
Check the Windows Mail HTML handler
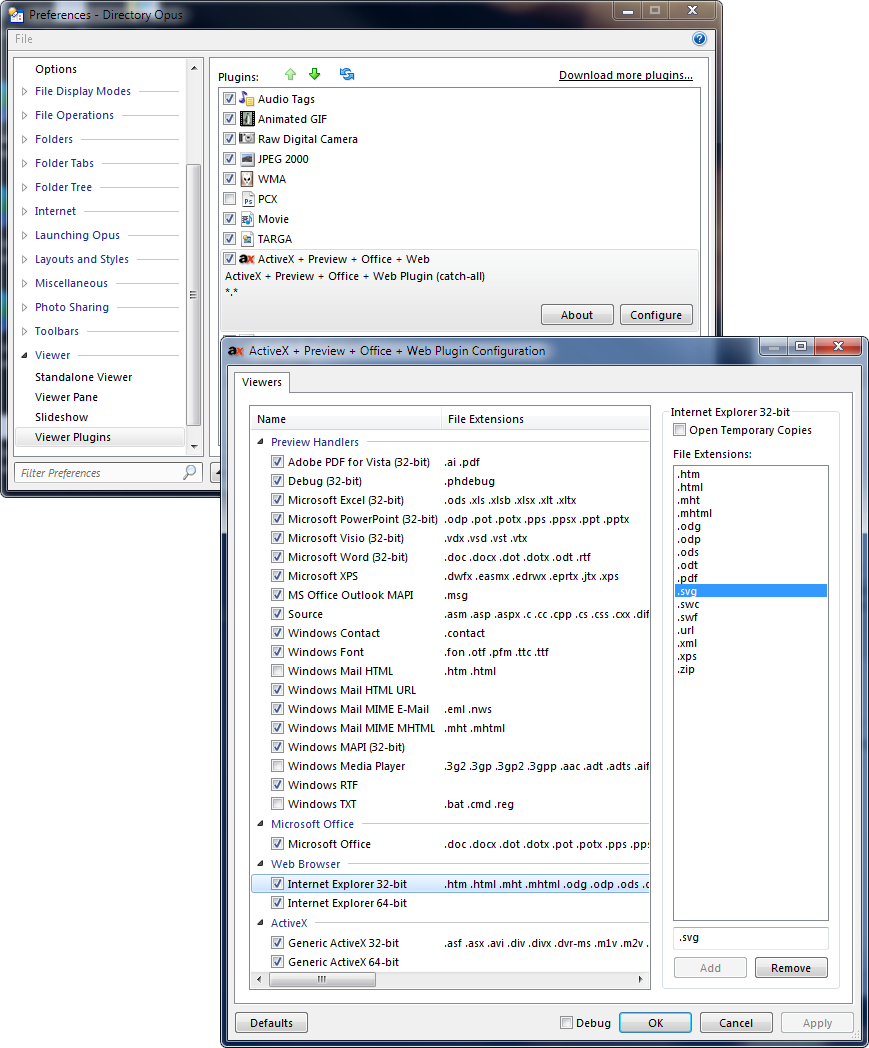pos(277,671)
